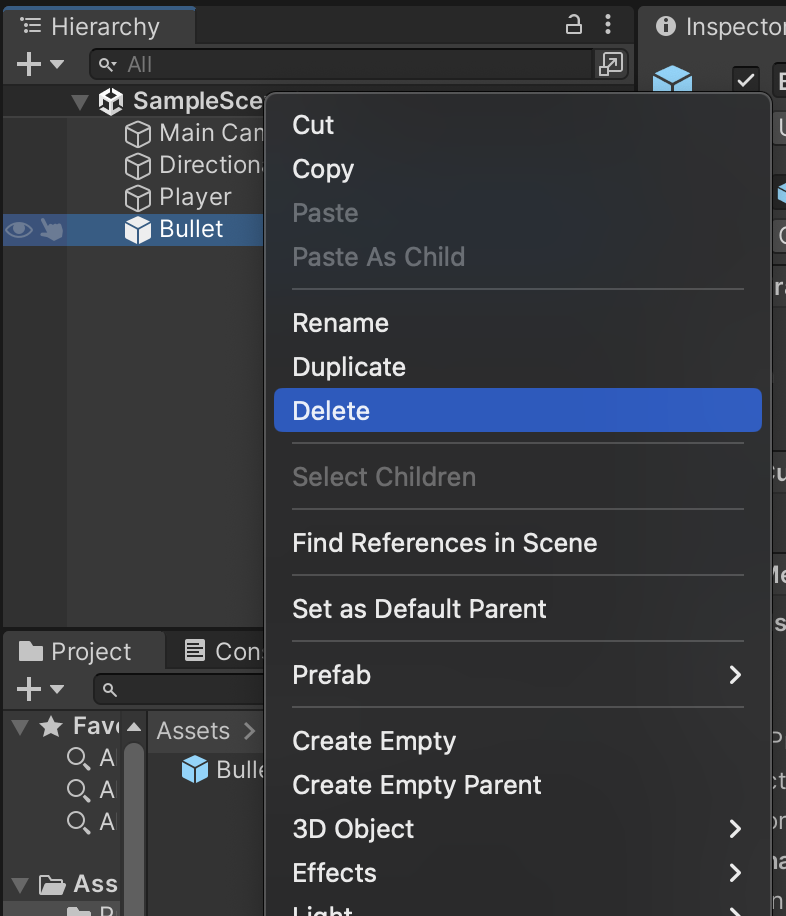Image resolution: width=786 pixels, height=916 pixels.
Task: Open the Hierarchy plus create dropdown
Action: 40,64
